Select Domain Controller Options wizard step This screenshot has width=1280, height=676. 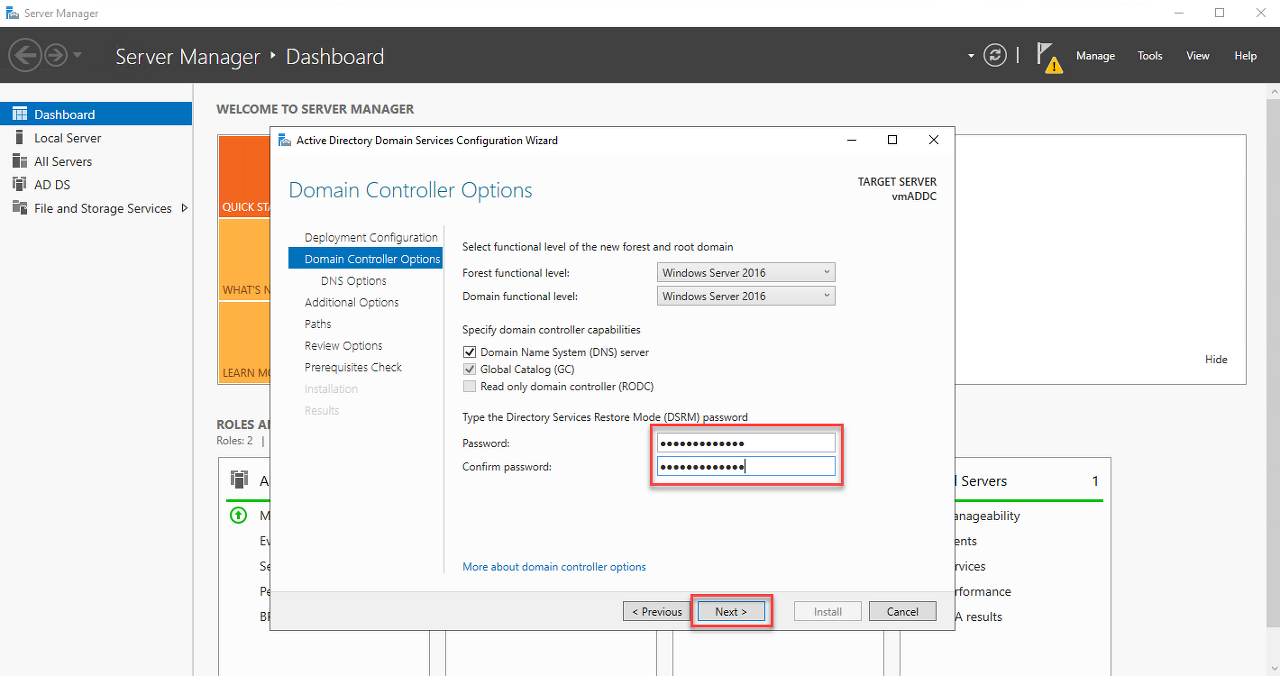[x=365, y=259]
